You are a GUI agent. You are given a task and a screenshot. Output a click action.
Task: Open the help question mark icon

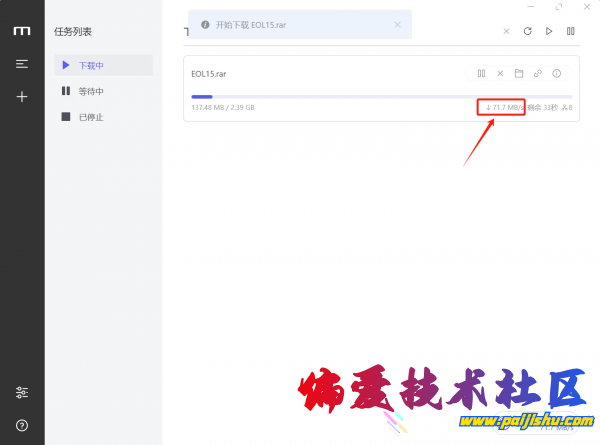coord(22,425)
